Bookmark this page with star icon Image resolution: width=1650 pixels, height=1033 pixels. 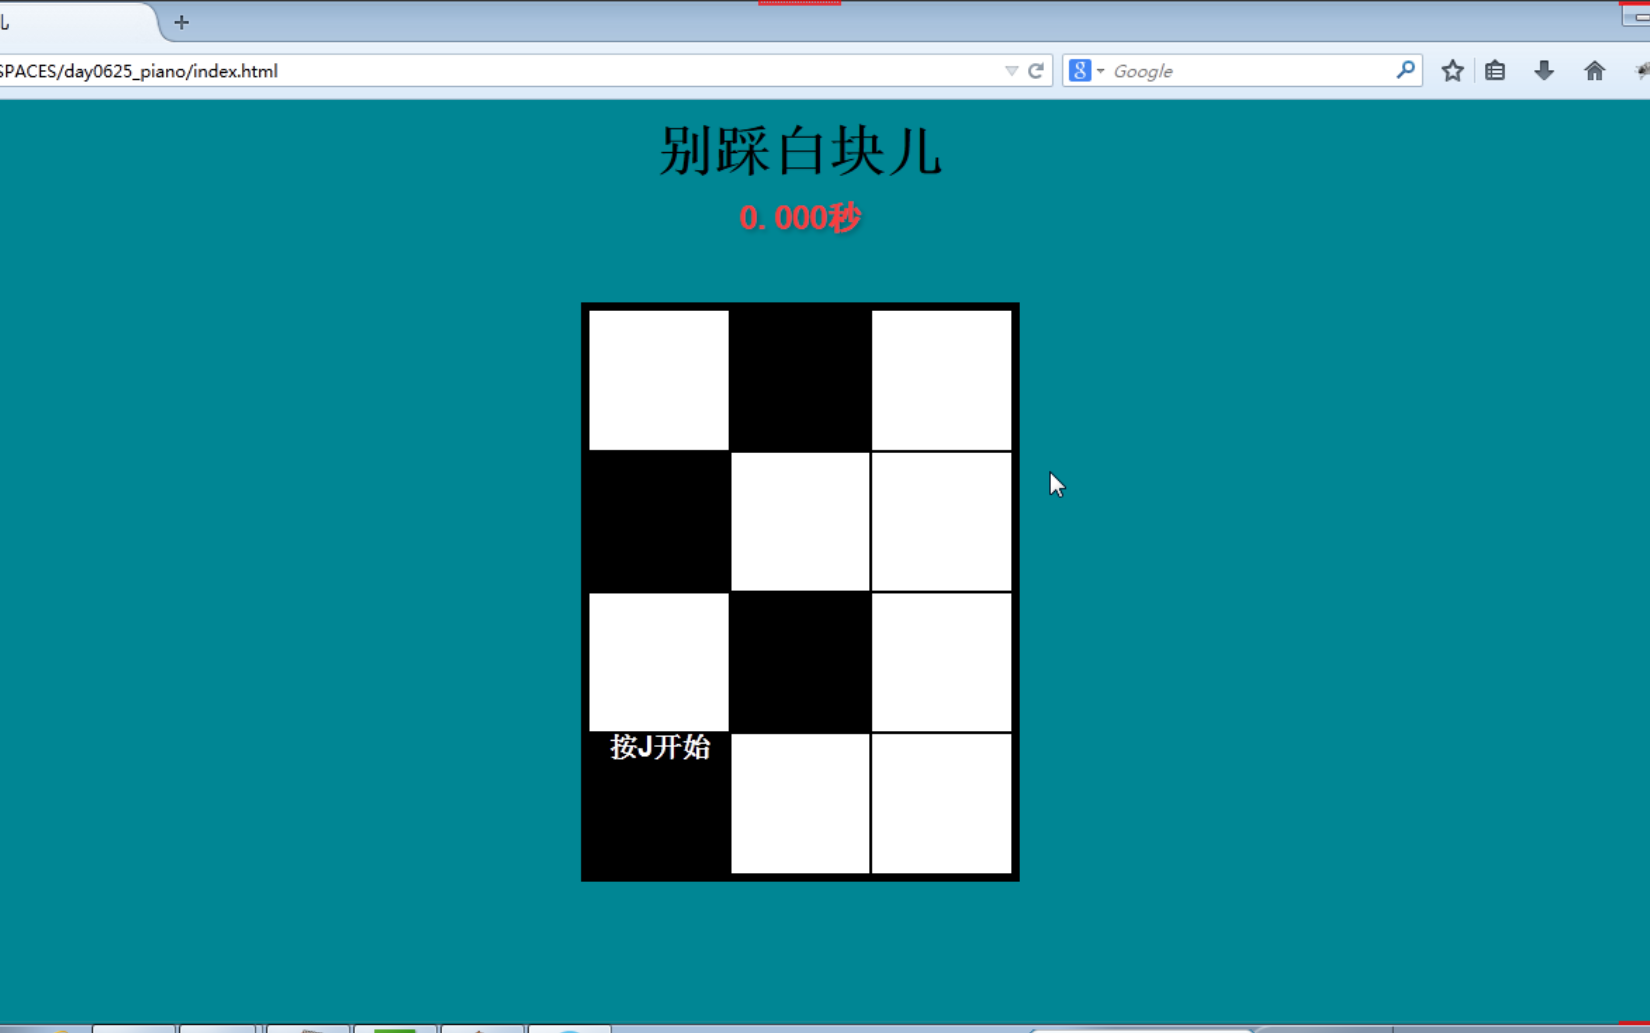(x=1452, y=70)
